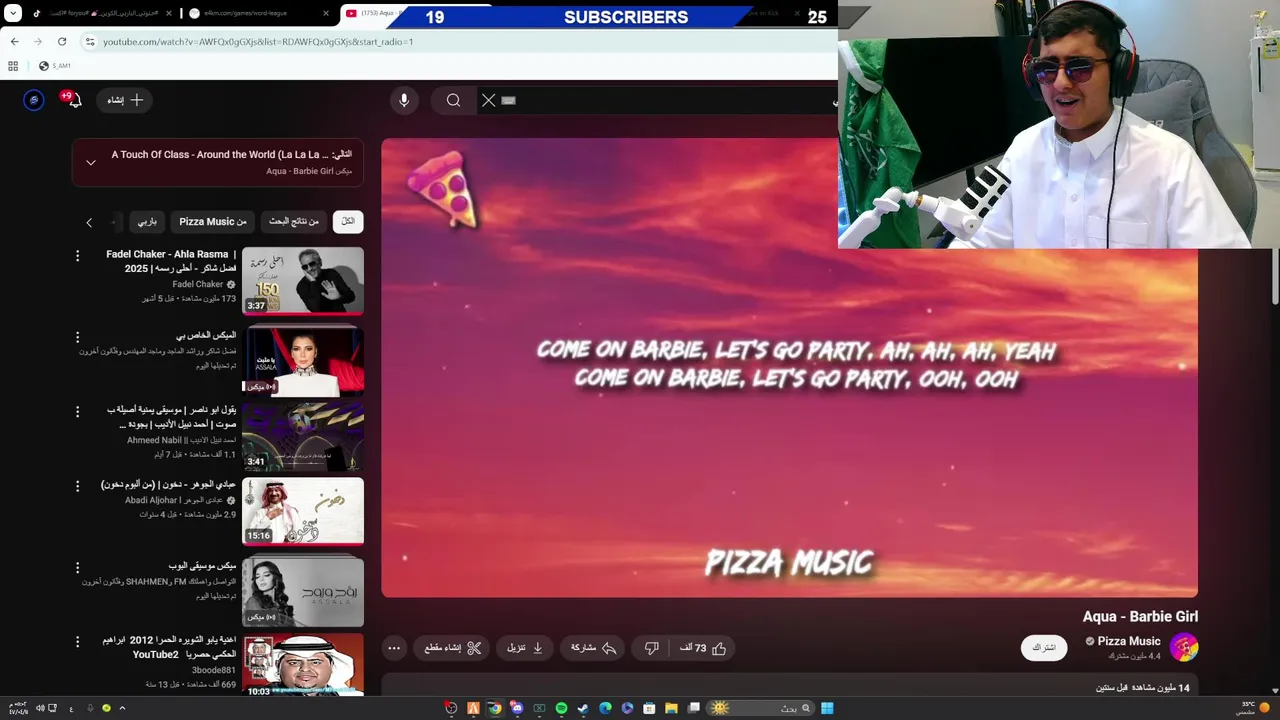Image resolution: width=1280 pixels, height=720 pixels.
Task: Open the Fadel Chaker Ahla Rasma thumbnail
Action: (303, 281)
